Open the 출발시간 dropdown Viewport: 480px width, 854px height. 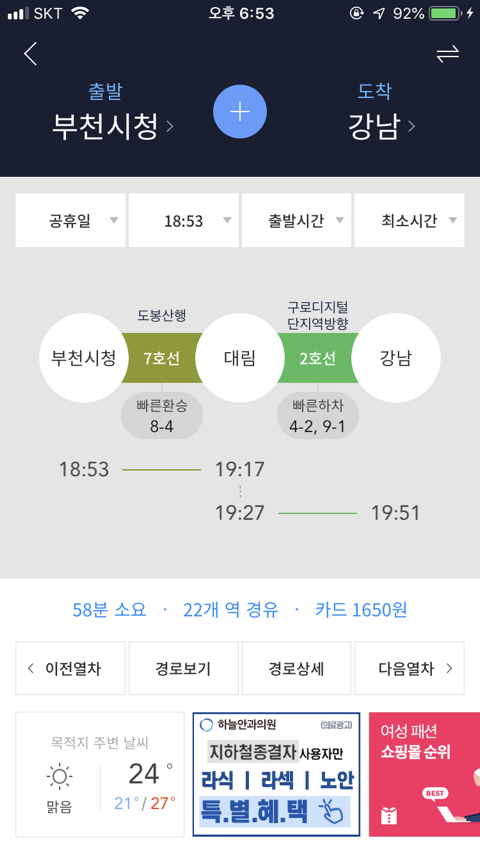pyautogui.click(x=296, y=221)
